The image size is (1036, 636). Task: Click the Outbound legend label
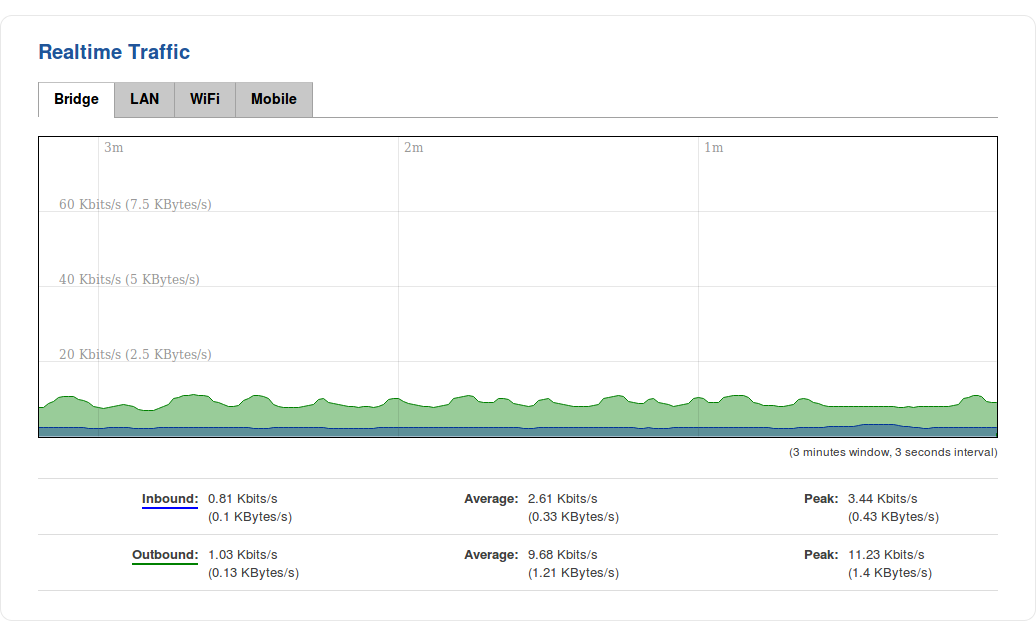click(x=165, y=555)
